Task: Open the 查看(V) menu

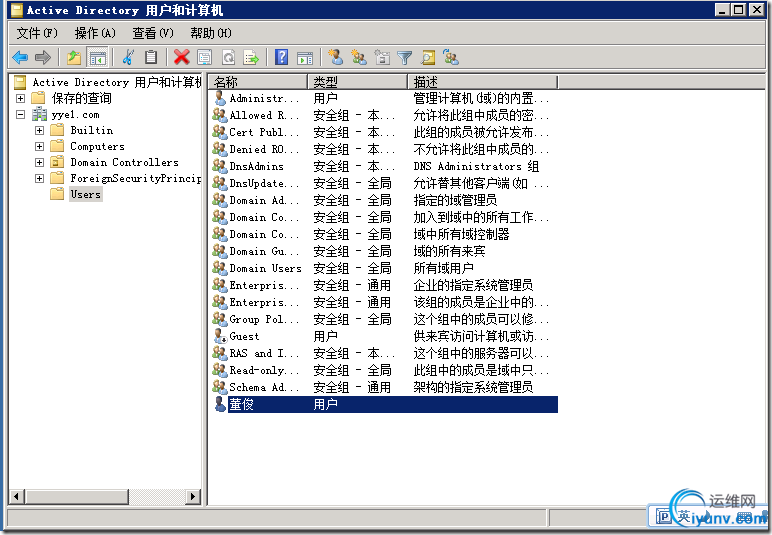Action: (153, 33)
